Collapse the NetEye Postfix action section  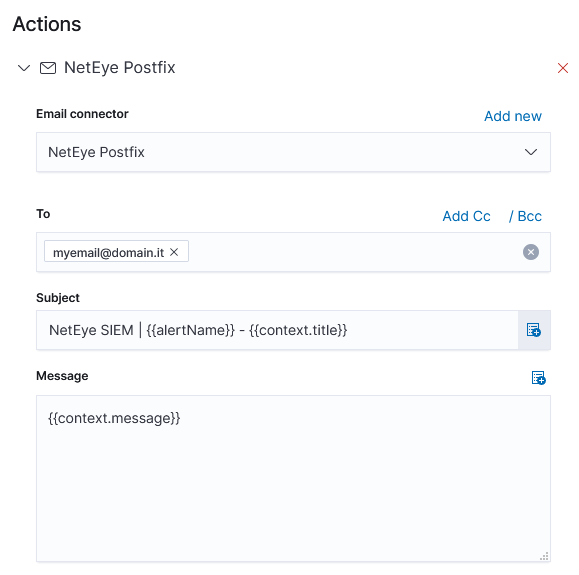pos(24,68)
